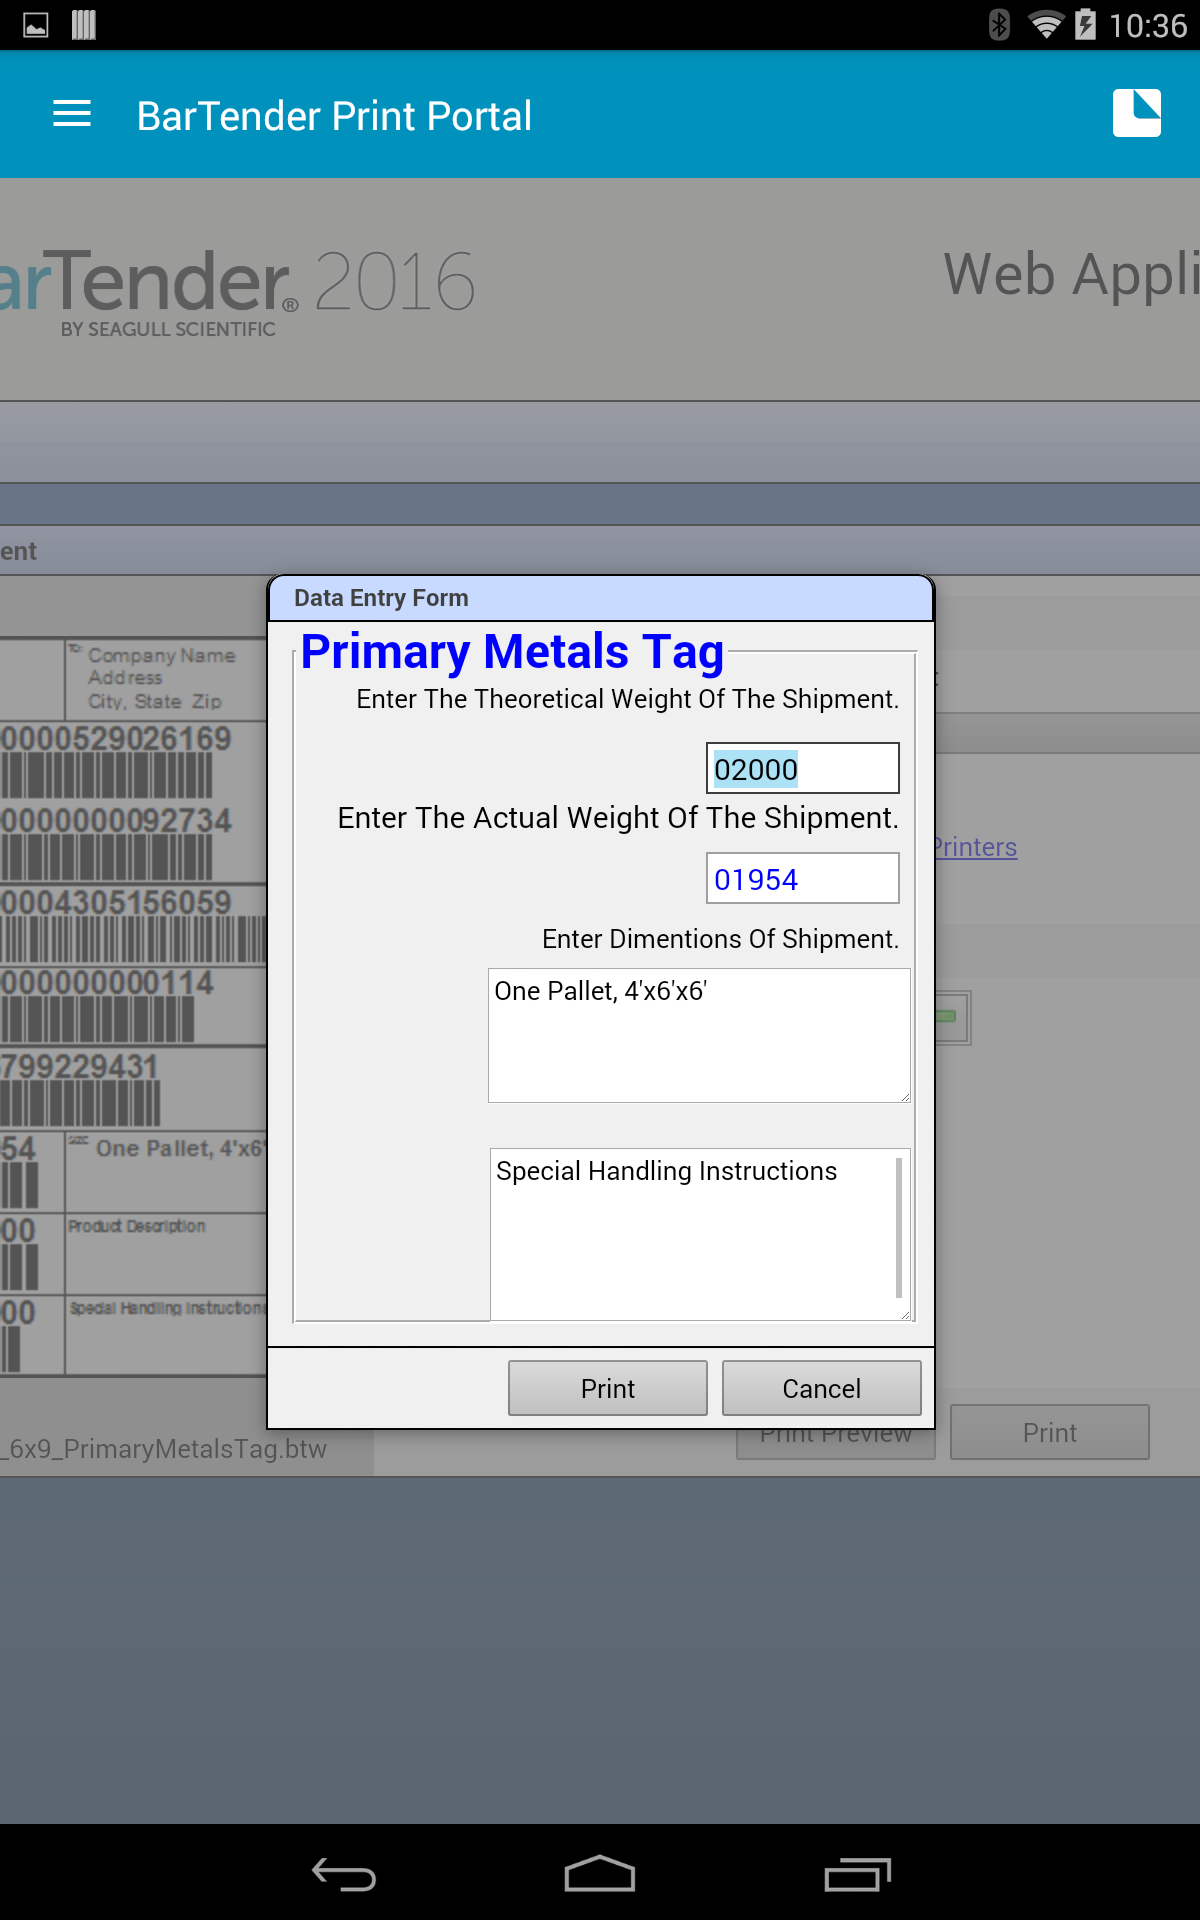Tap the document page icon in app bar
Viewport: 1200px width, 1920px height.
[1137, 113]
